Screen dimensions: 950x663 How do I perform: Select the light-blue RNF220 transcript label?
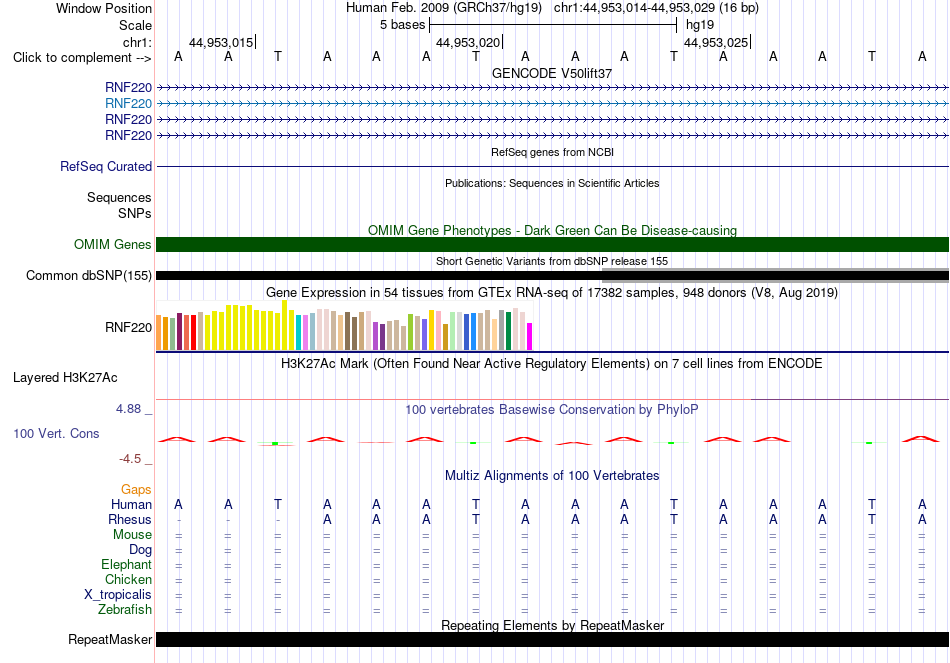[128, 103]
